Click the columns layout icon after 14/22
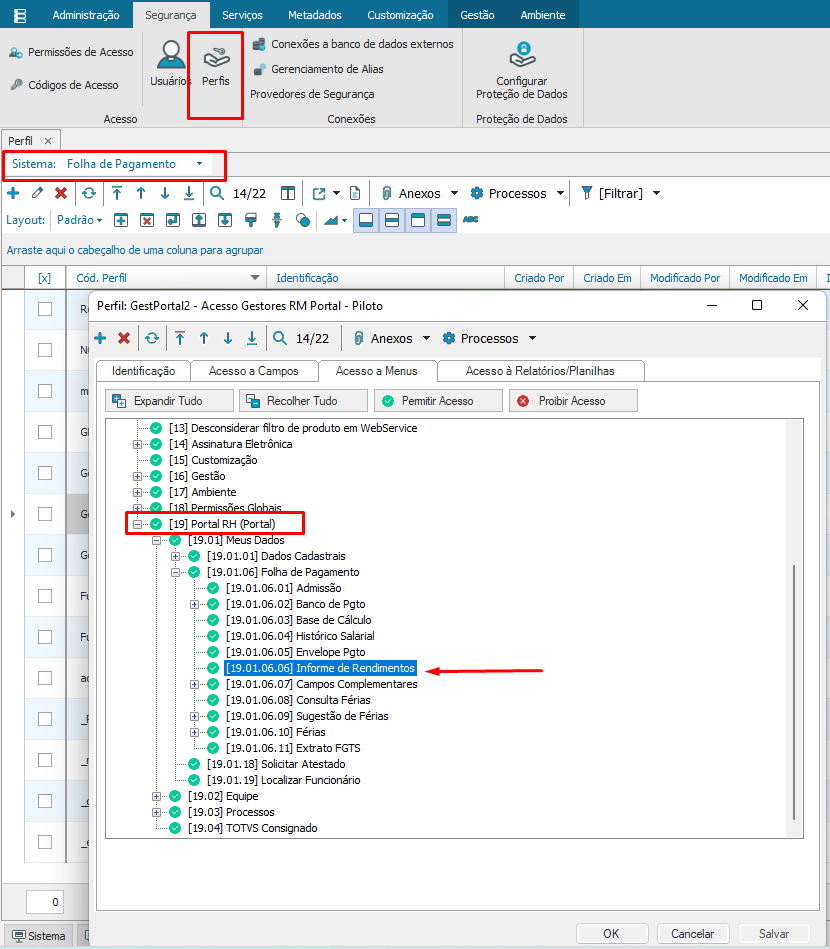 [288, 193]
